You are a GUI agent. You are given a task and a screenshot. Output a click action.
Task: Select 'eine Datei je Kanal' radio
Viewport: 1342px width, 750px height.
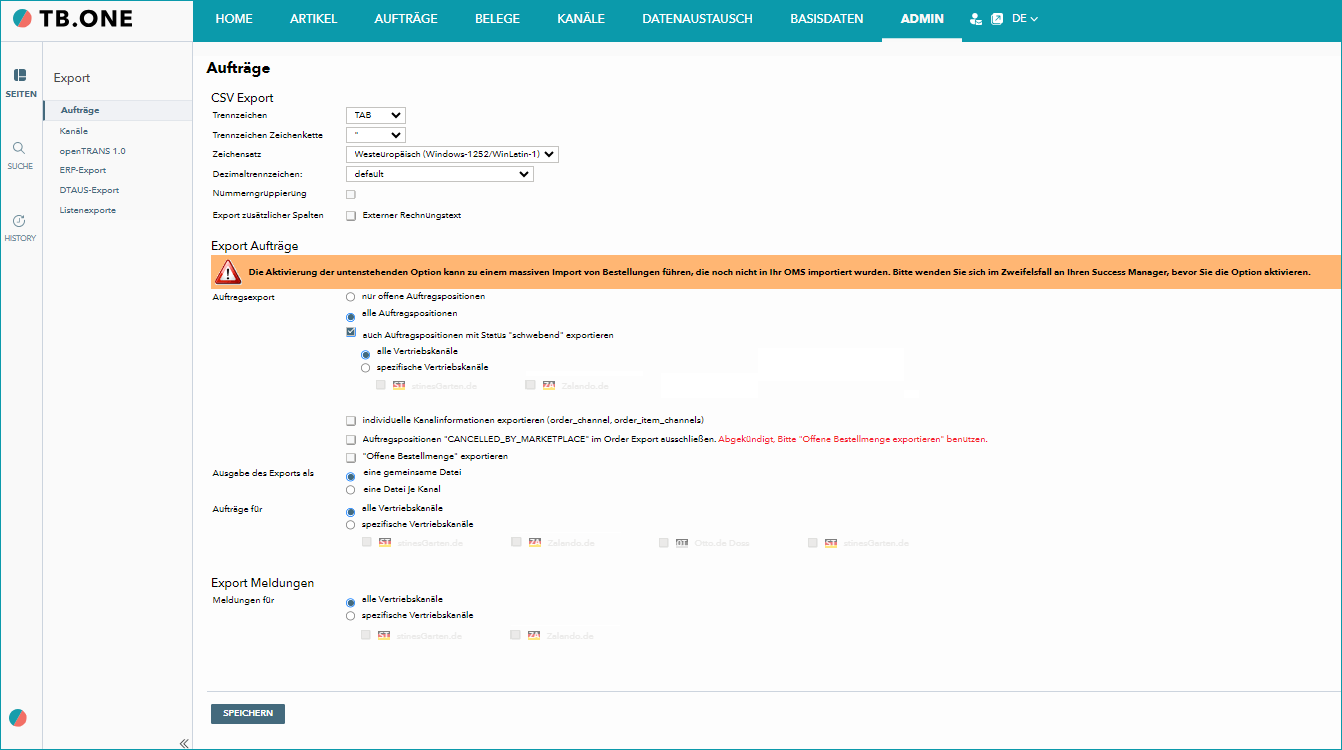click(350, 490)
